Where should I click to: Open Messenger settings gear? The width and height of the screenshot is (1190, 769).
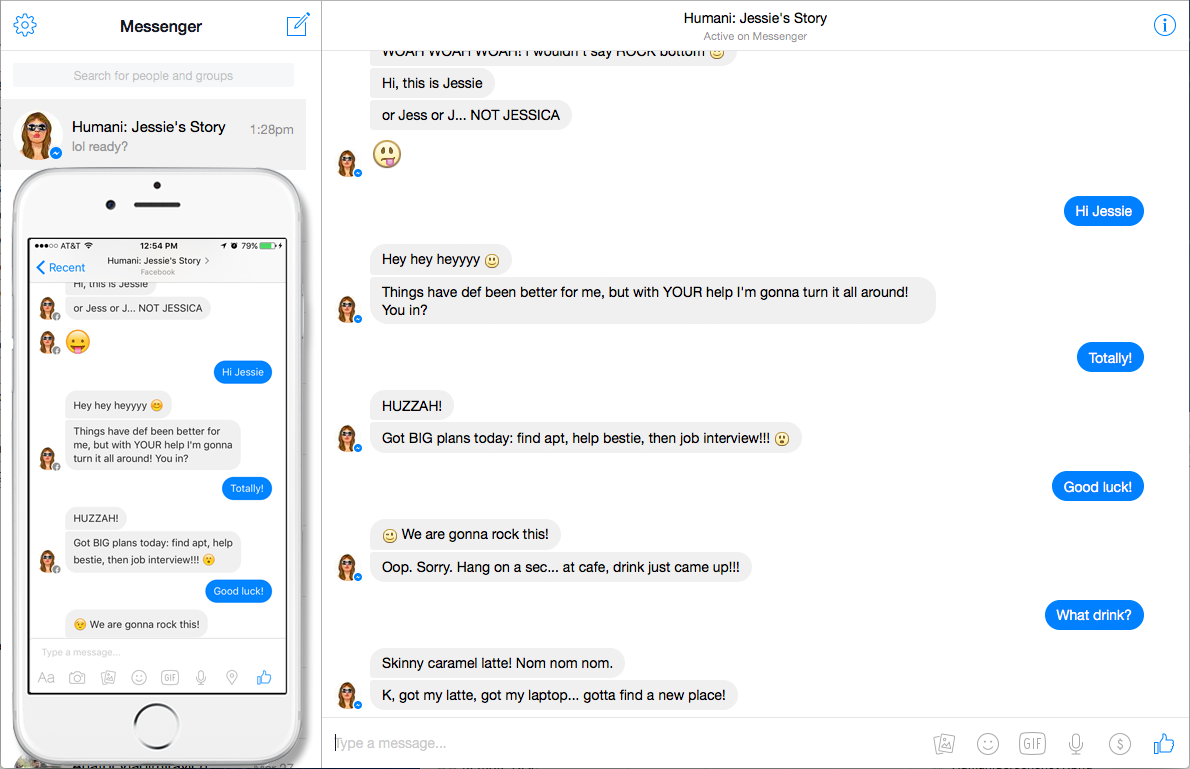point(25,25)
